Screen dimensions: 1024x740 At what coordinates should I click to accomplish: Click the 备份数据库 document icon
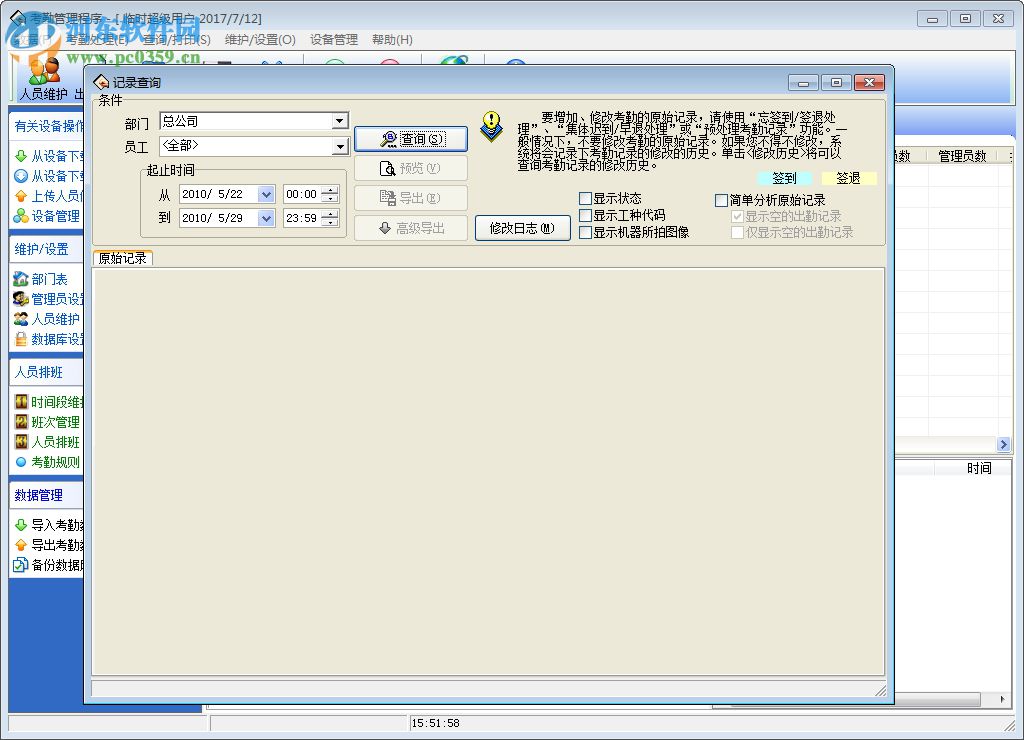21,564
